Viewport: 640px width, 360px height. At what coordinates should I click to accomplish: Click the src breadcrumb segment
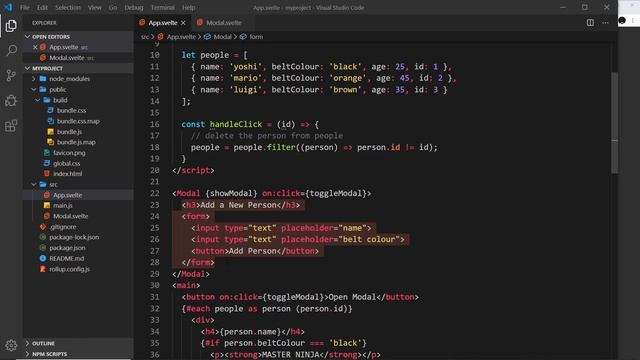pos(145,37)
